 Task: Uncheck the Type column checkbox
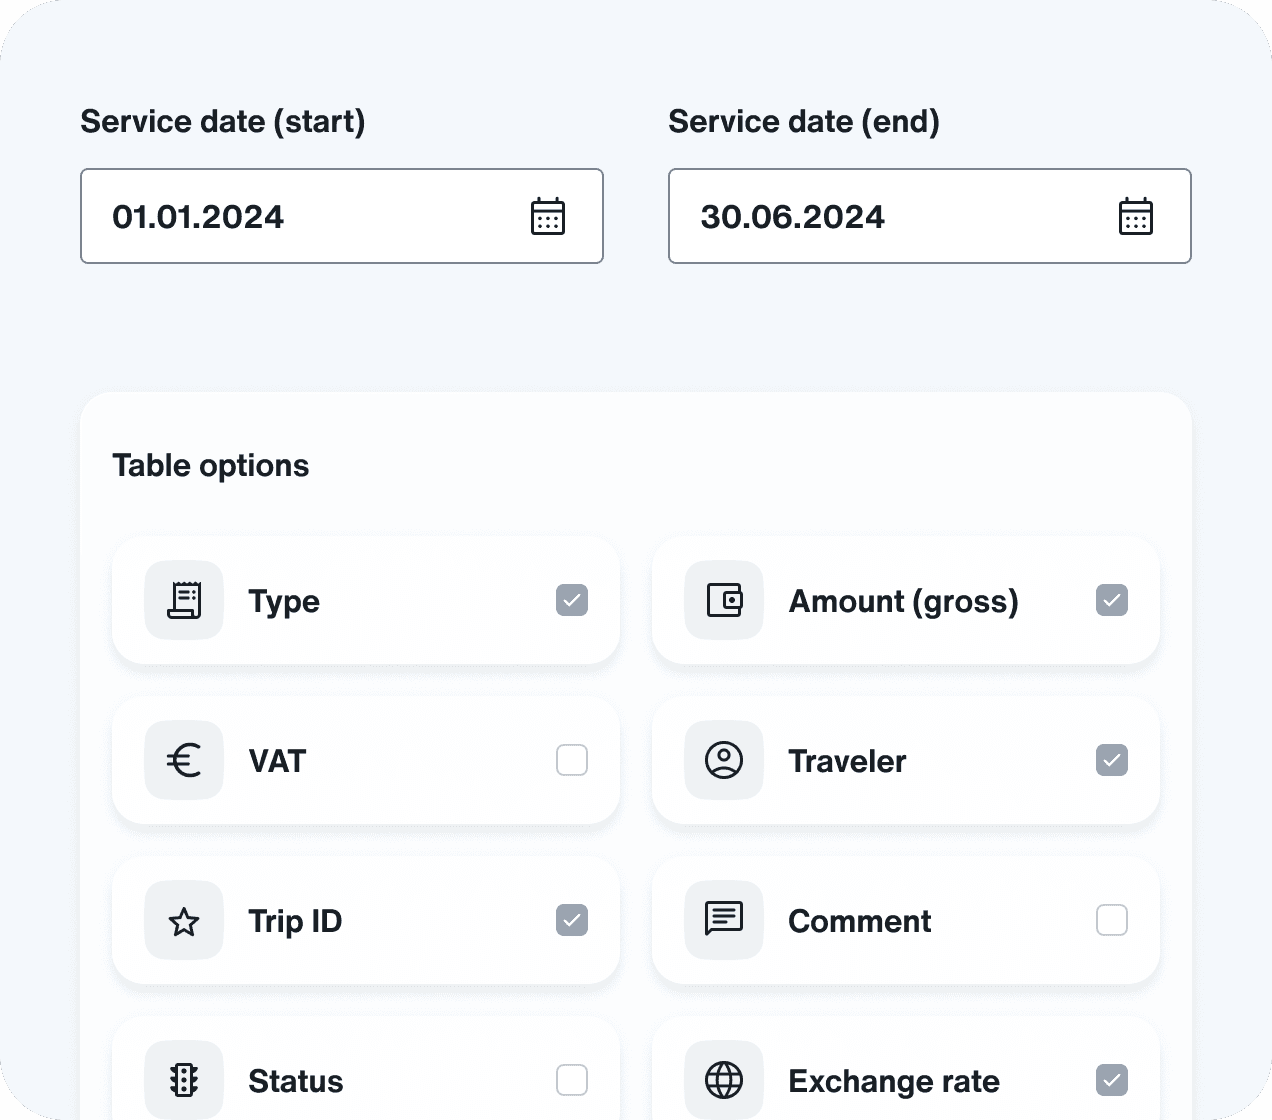(x=572, y=600)
